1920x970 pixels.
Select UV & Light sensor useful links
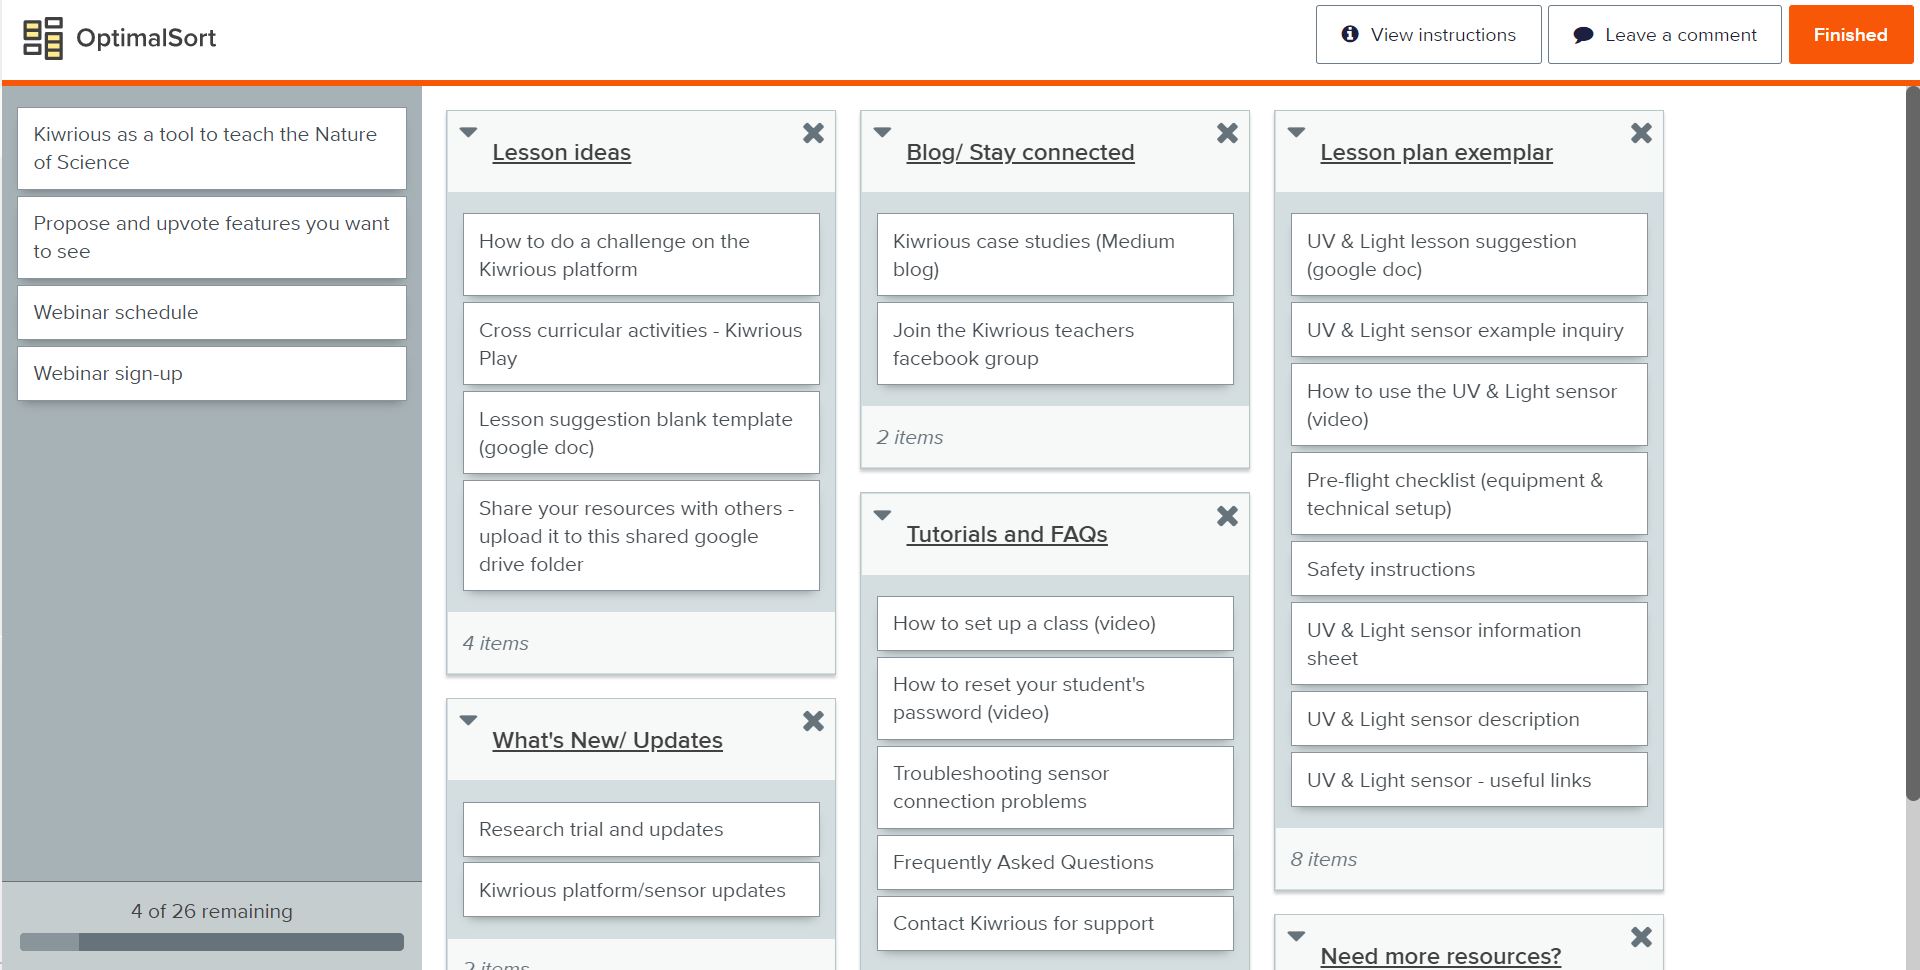tap(1469, 780)
